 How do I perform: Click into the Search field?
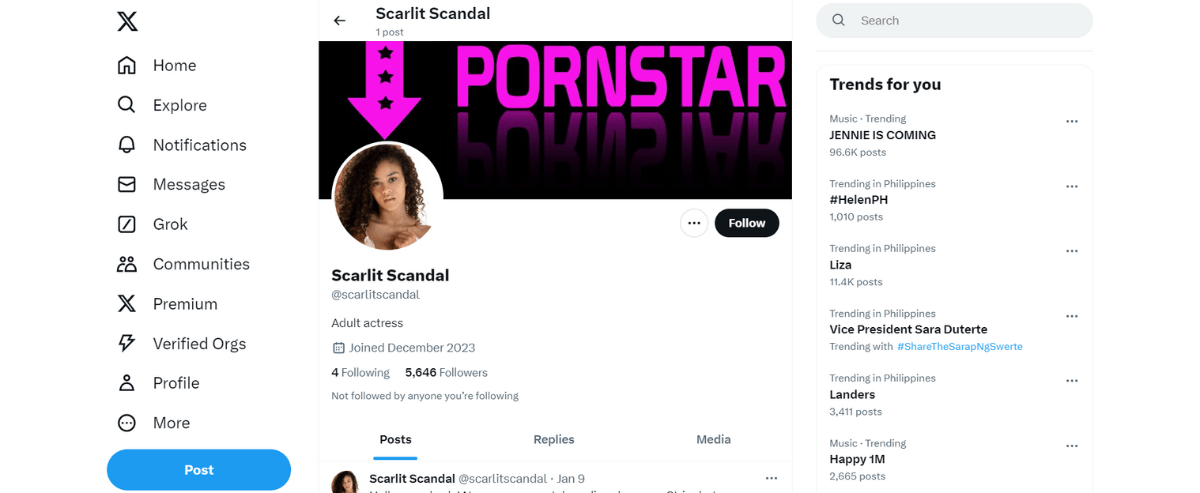tap(954, 20)
